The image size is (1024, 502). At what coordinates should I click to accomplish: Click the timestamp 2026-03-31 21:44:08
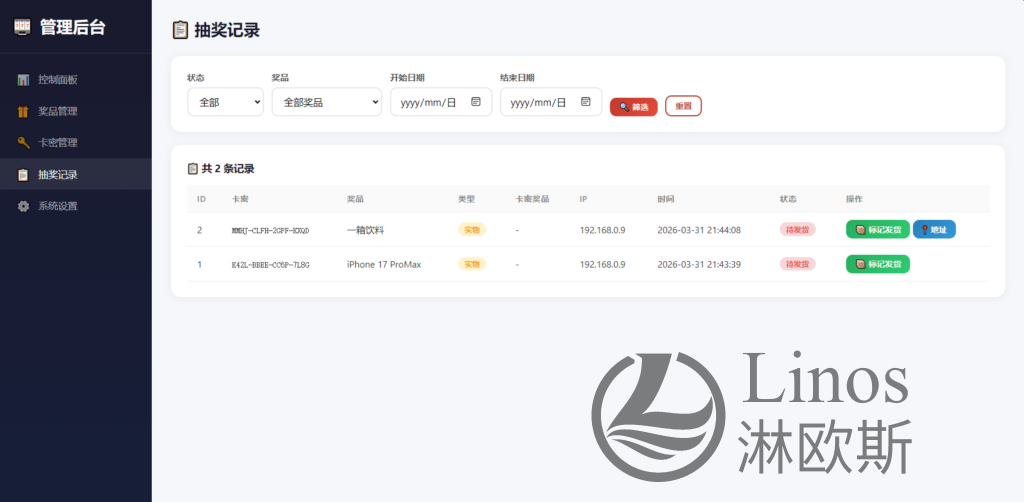699,230
